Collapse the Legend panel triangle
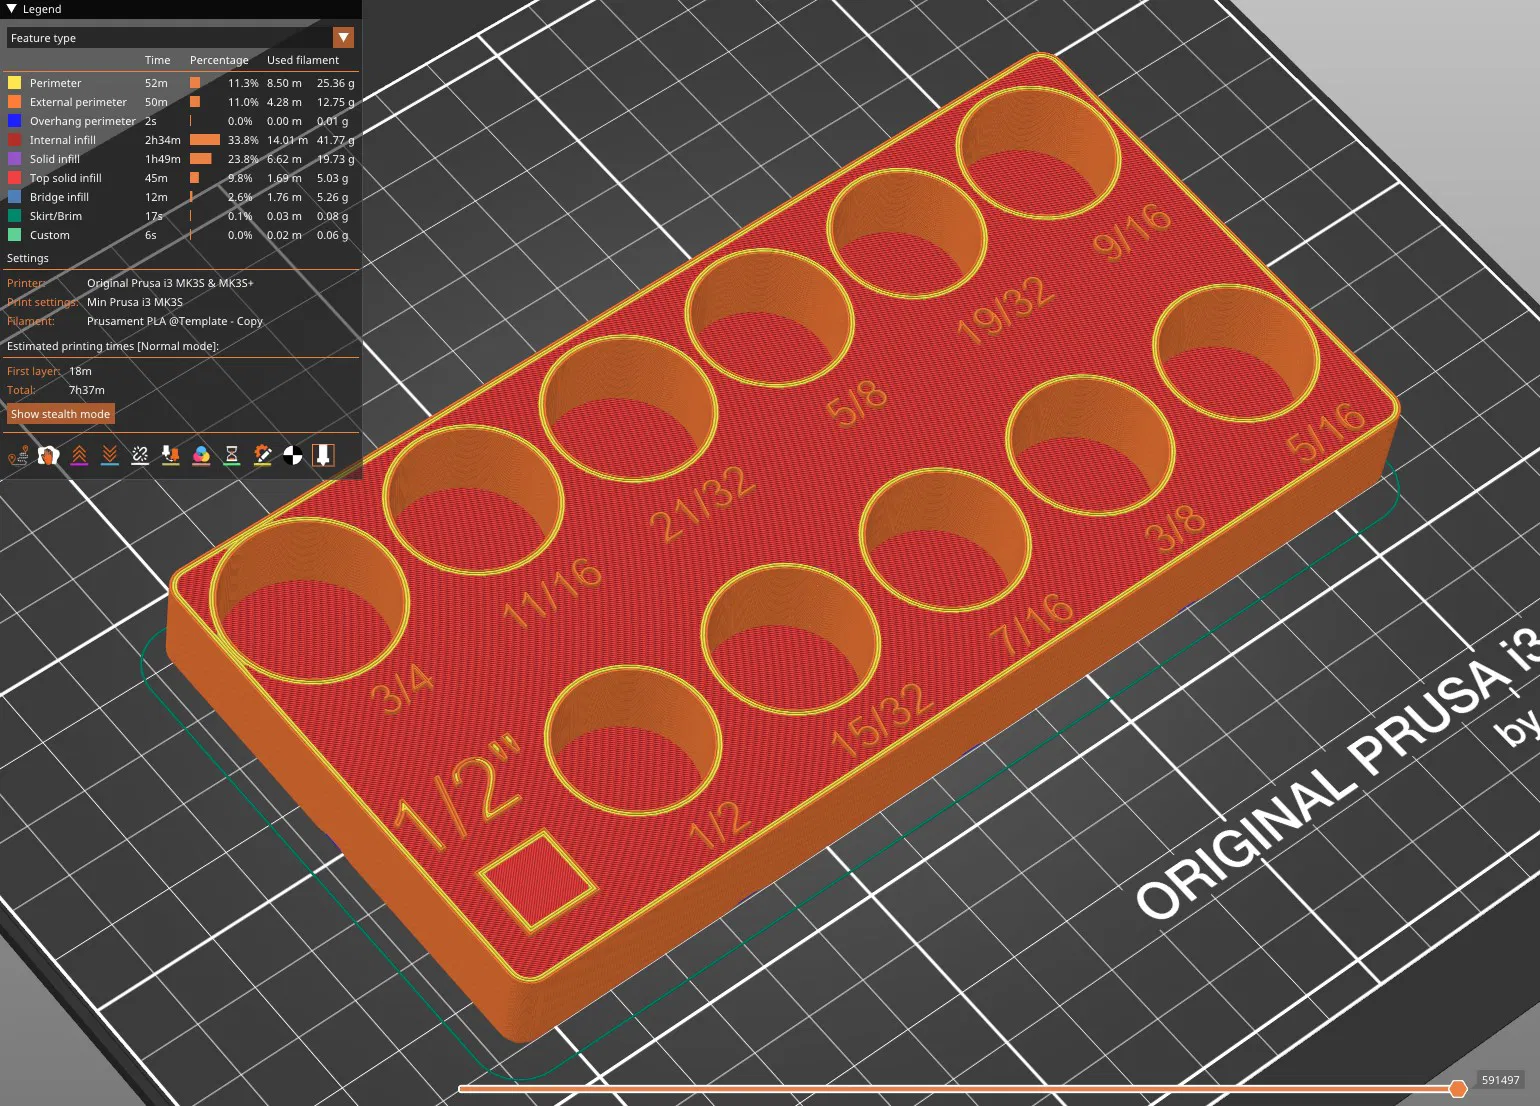 [12, 9]
